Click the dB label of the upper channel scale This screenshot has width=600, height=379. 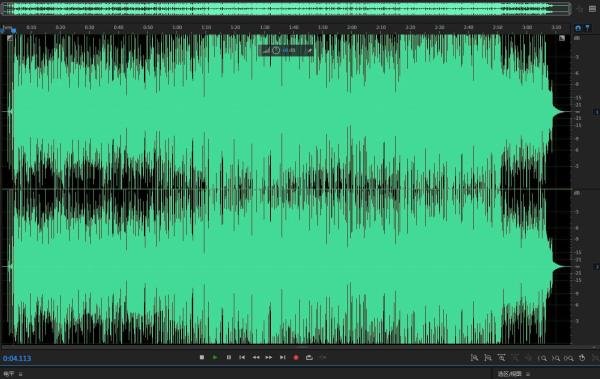point(577,38)
